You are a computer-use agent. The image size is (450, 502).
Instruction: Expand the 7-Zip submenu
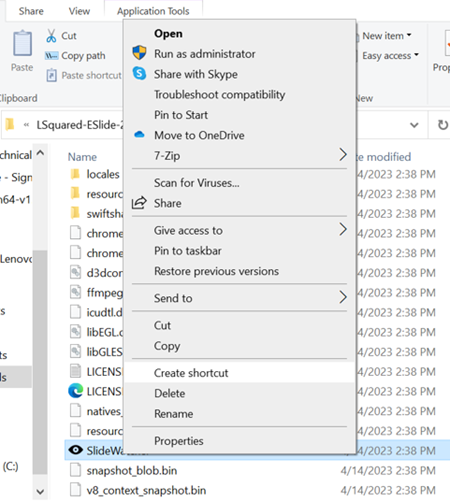343,155
